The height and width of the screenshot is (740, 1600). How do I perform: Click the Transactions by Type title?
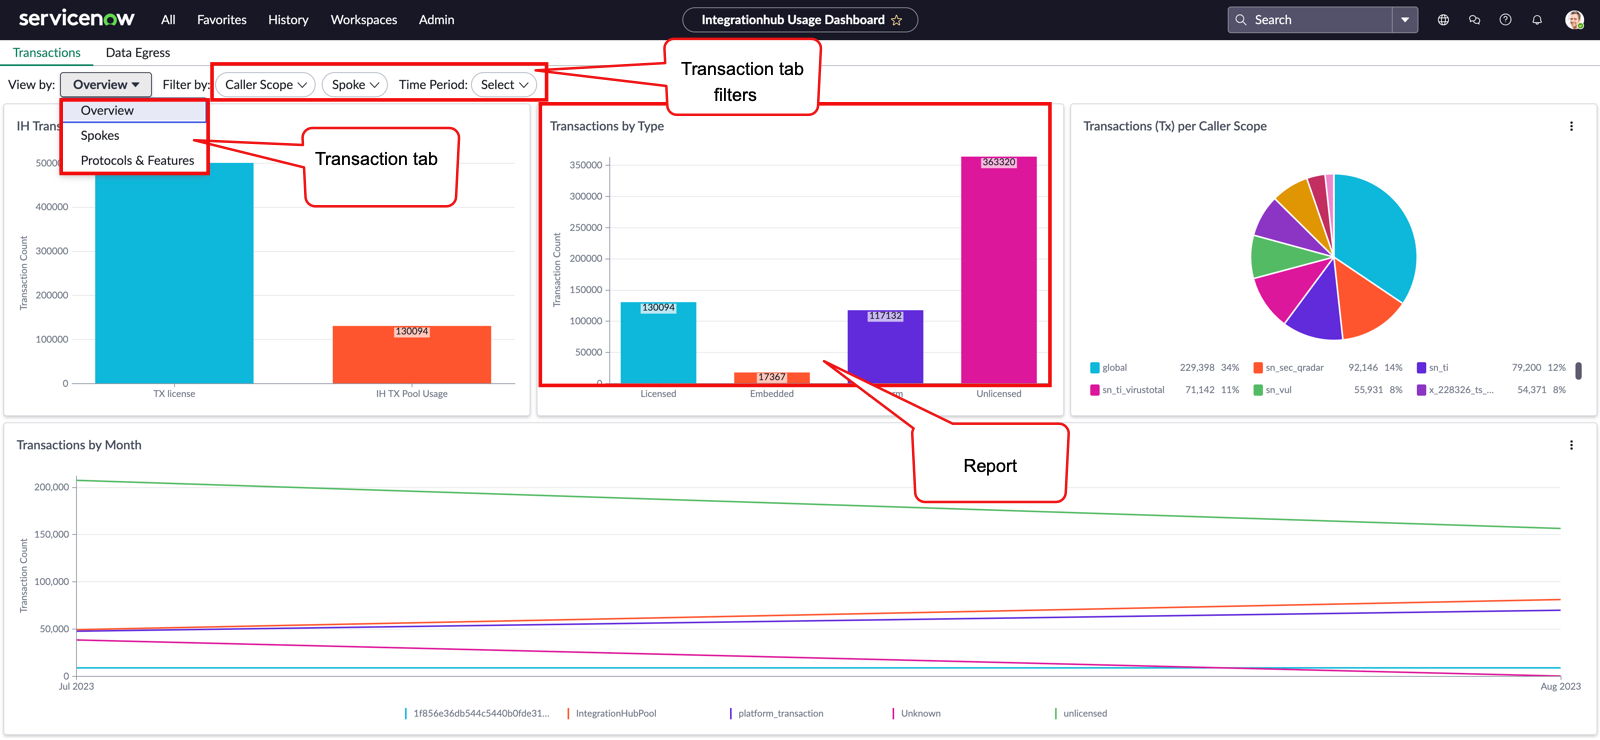pos(607,126)
